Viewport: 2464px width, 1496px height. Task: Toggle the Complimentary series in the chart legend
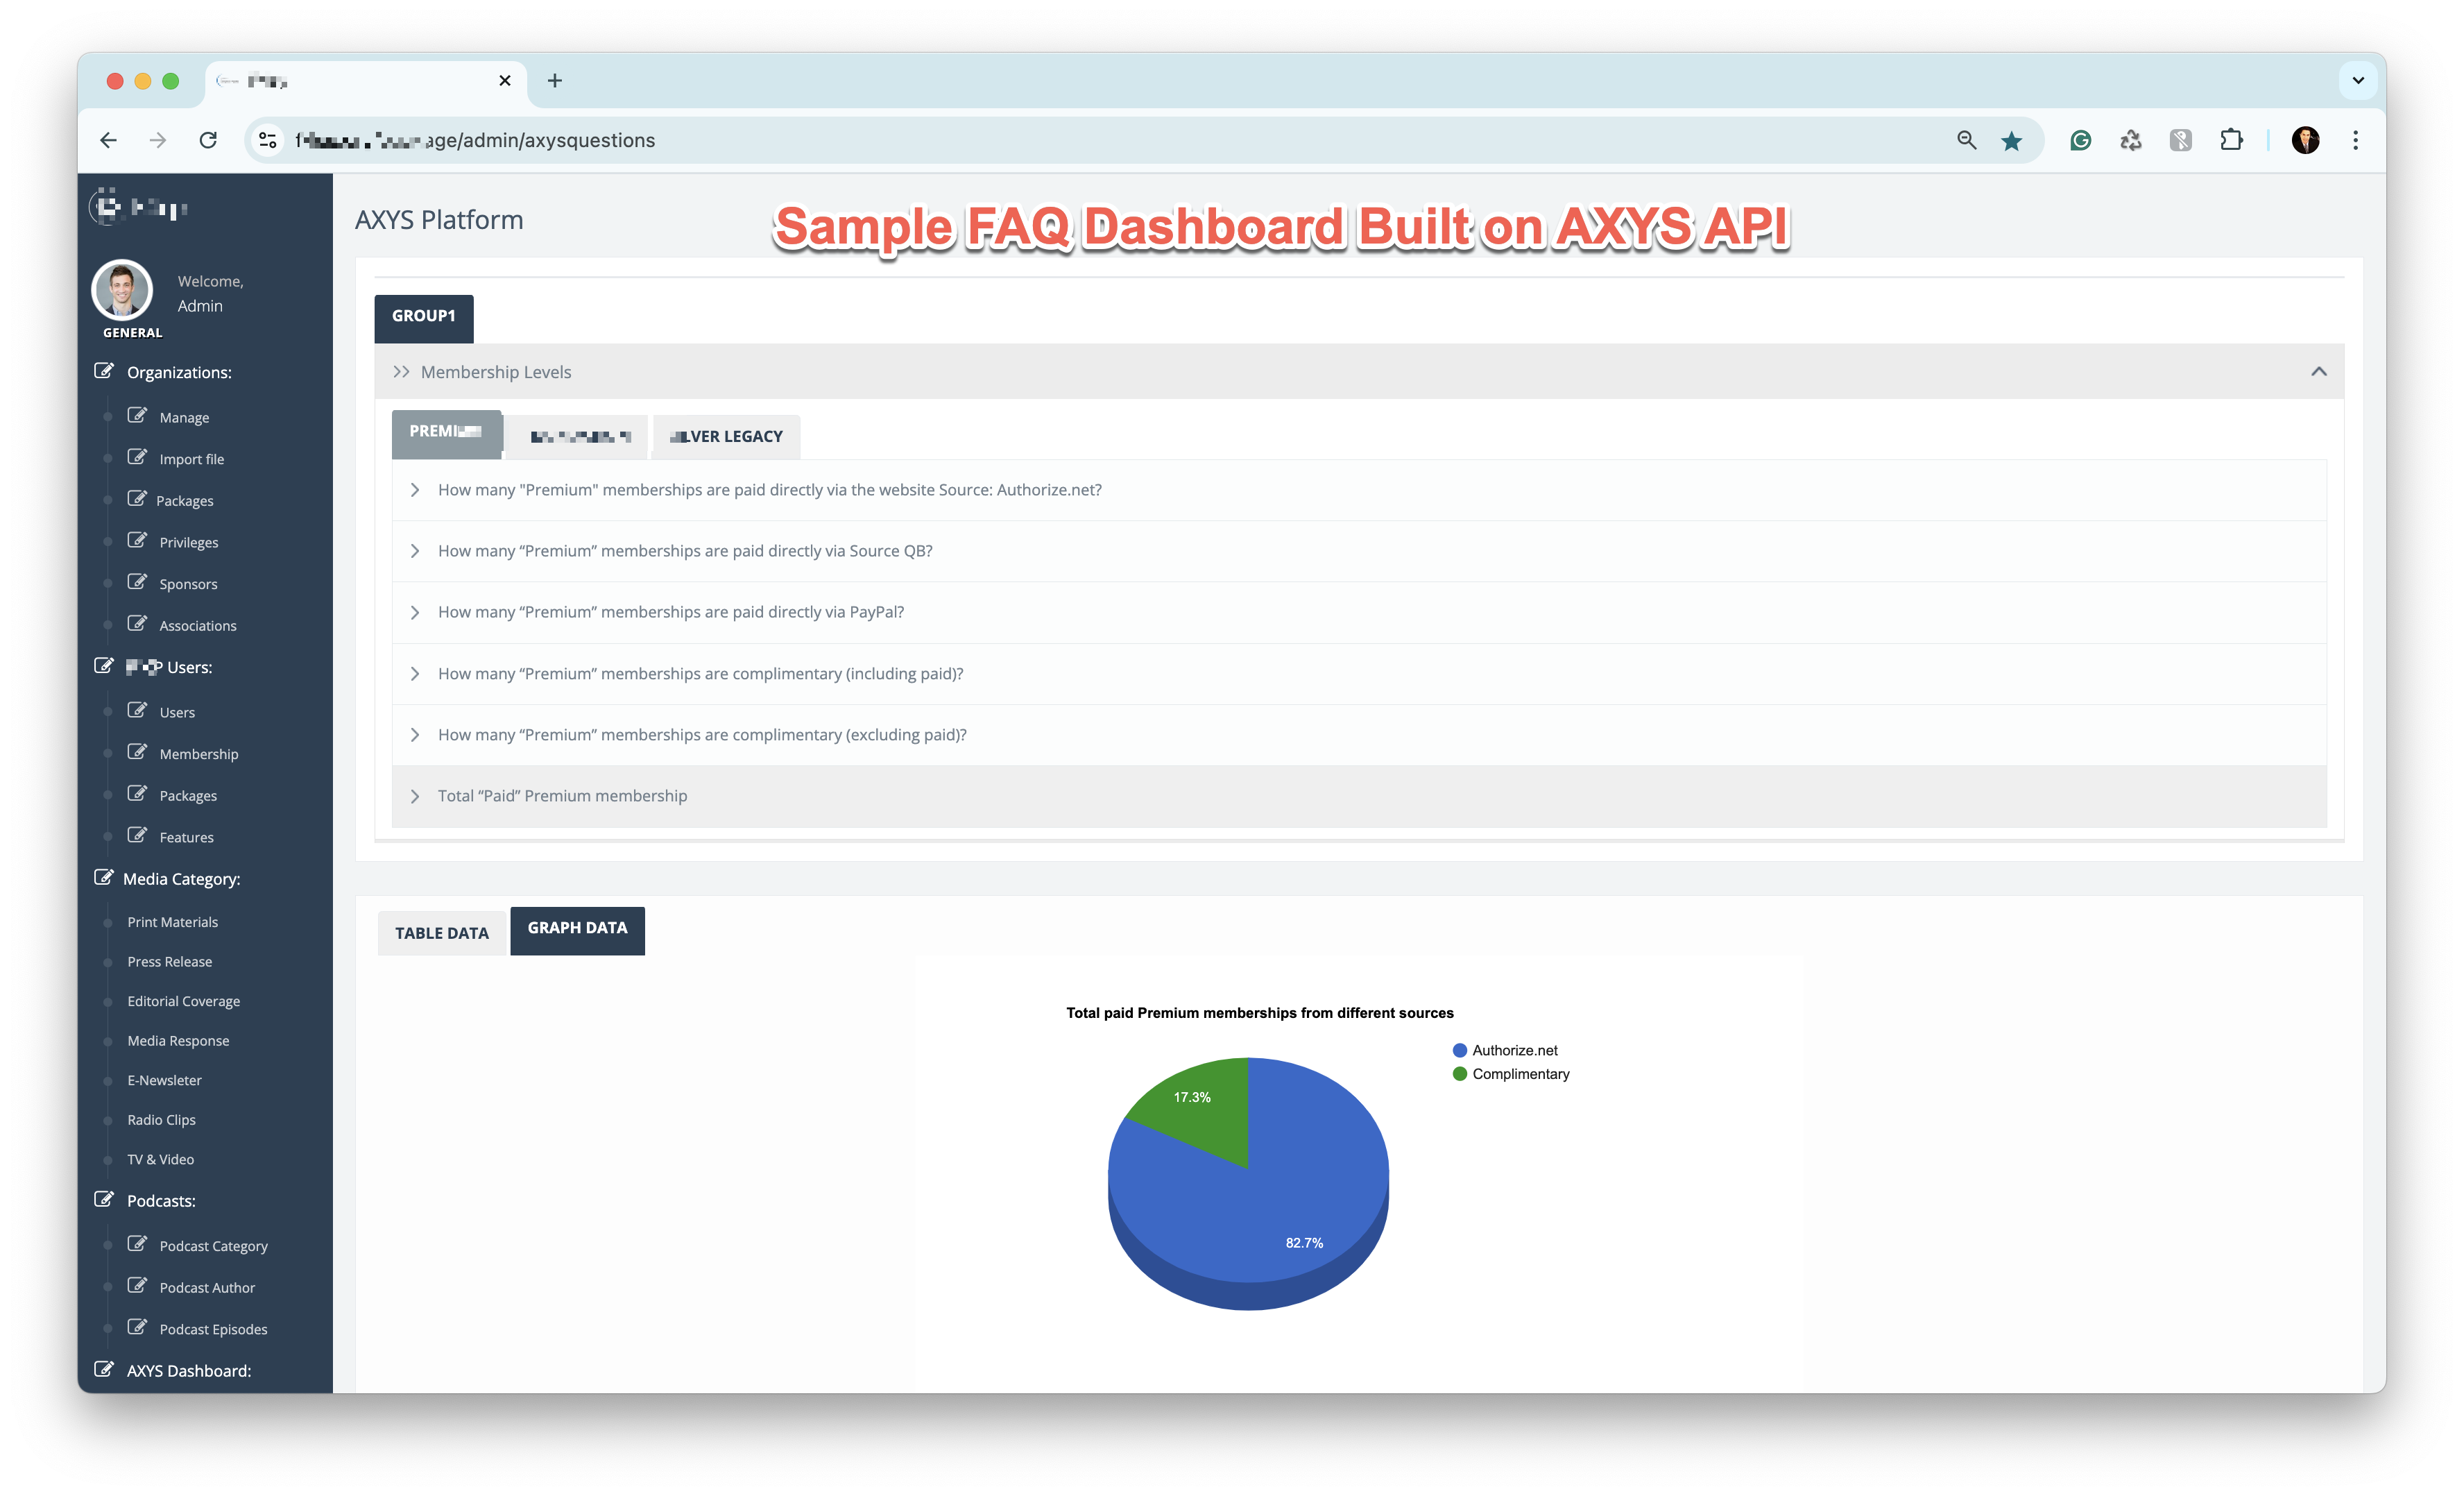tap(1521, 1074)
